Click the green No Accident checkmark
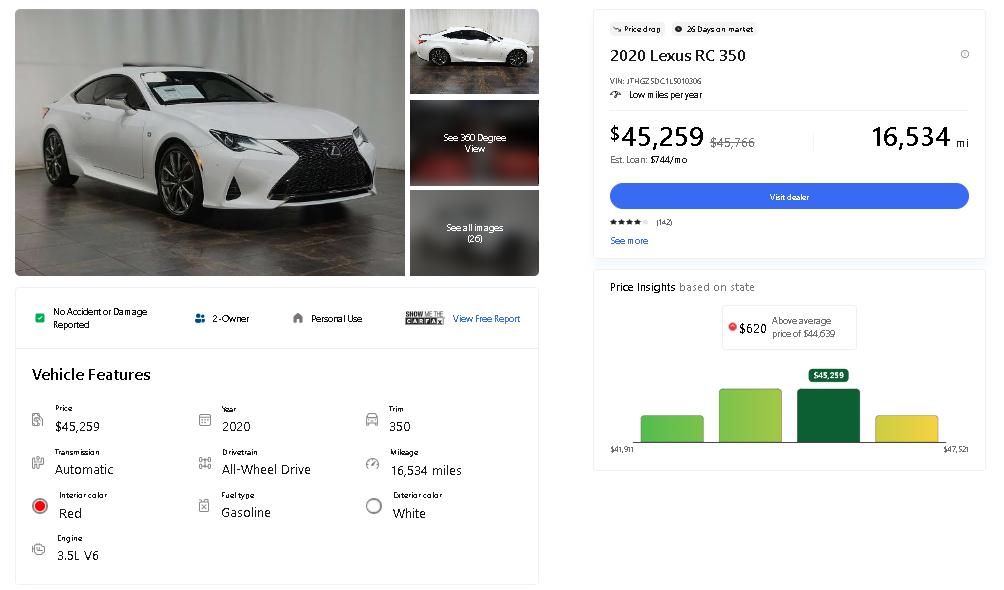The image size is (1004, 590). (40, 318)
